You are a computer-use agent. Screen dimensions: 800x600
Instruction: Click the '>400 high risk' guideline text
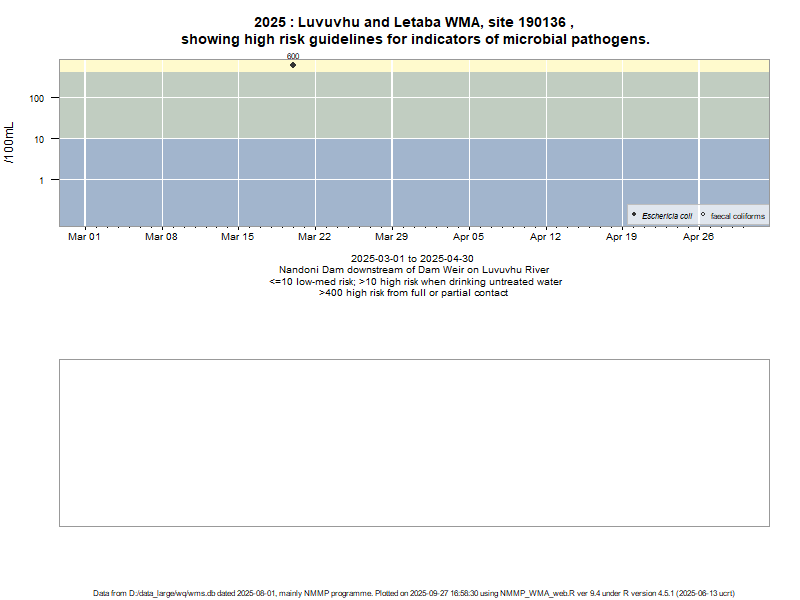413,293
